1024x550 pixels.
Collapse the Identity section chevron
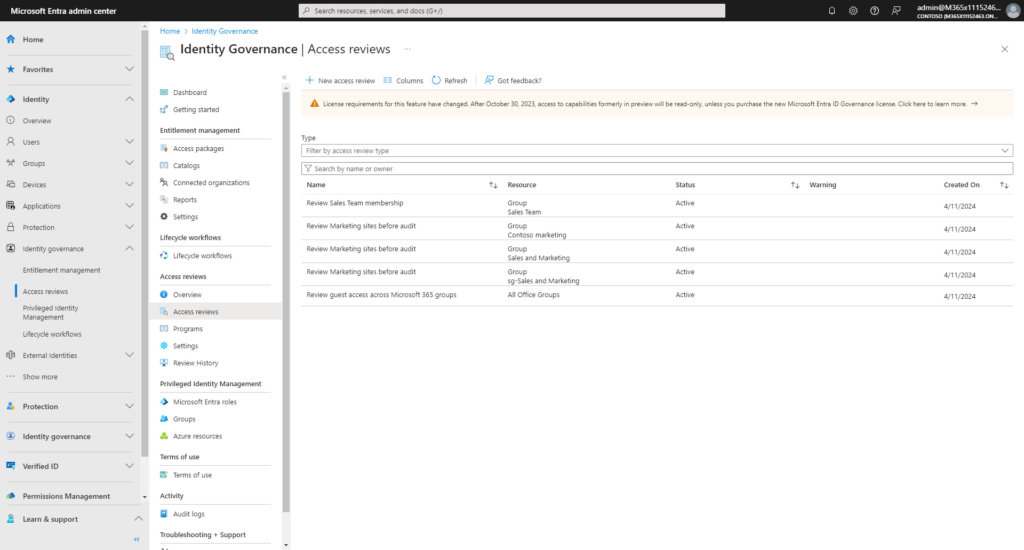click(x=129, y=99)
